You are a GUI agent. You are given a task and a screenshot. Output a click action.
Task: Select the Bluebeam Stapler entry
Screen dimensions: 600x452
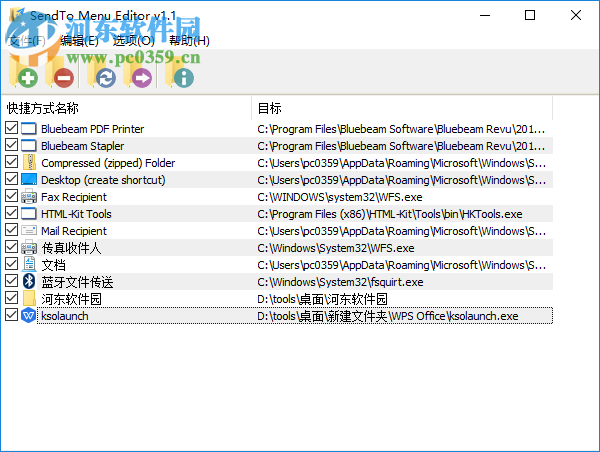pos(82,146)
